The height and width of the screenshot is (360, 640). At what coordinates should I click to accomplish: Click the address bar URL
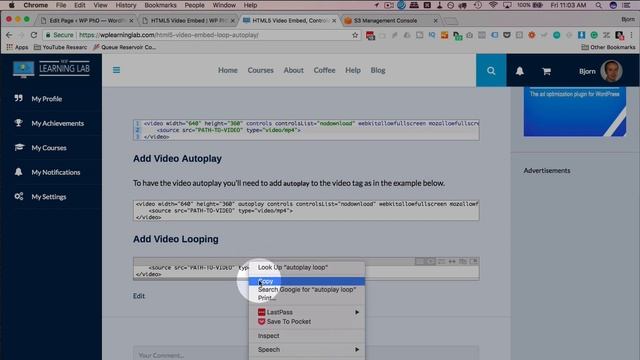[169, 35]
